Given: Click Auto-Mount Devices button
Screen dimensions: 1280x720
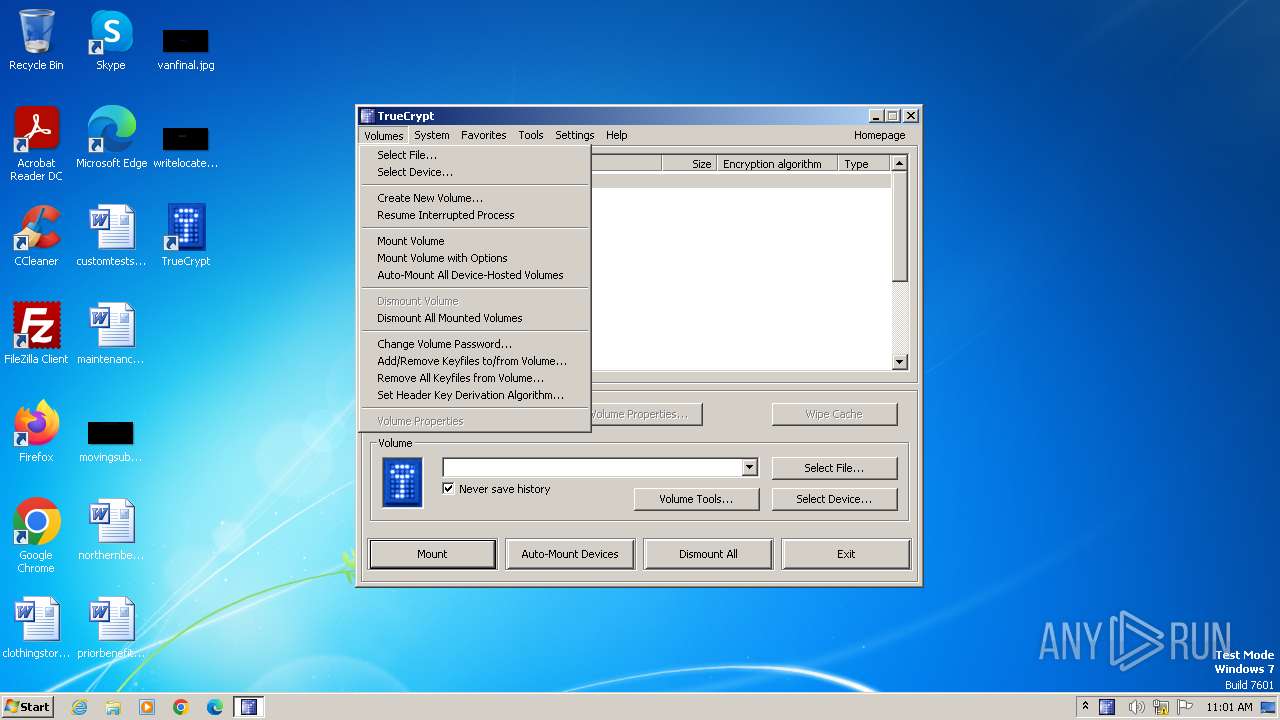Looking at the screenshot, I should [570, 554].
